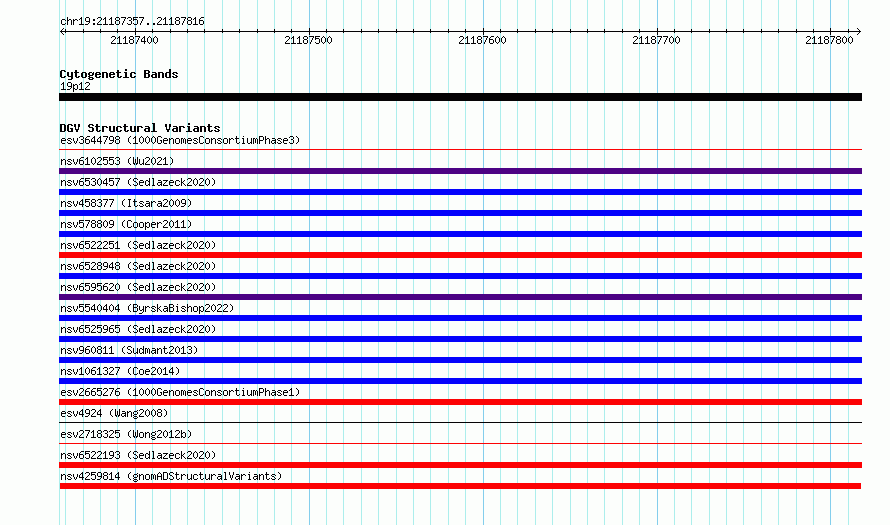Screen dimensions: 890x525
Task: Click the DGV Structural Variants track title
Action: click(x=140, y=128)
